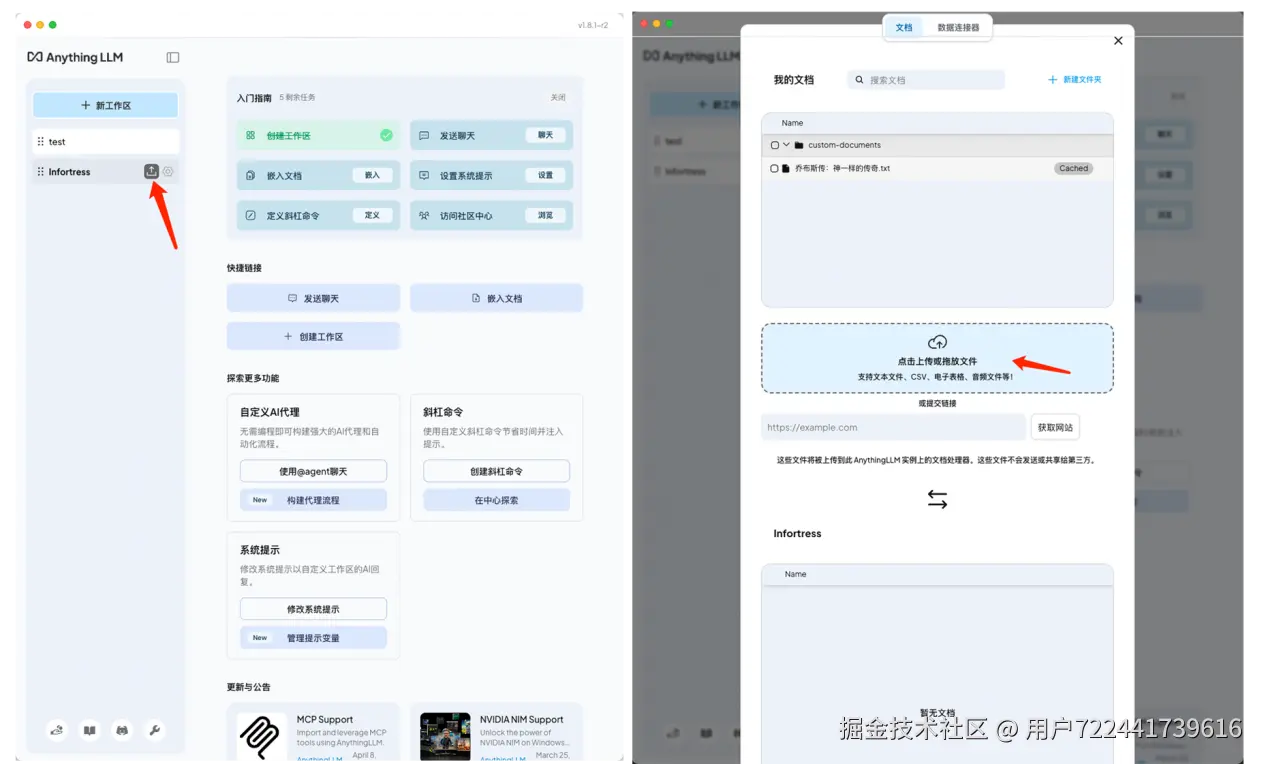
Task: Click the 浏览 button next to 访问社区中心
Action: click(x=545, y=215)
